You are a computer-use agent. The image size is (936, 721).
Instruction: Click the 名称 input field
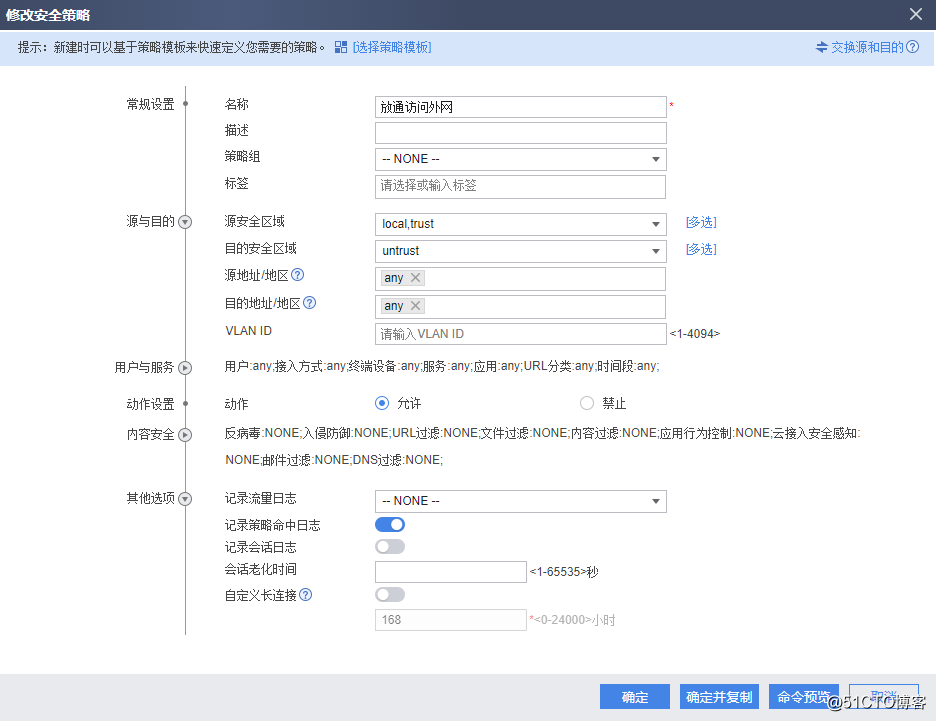pyautogui.click(x=521, y=107)
